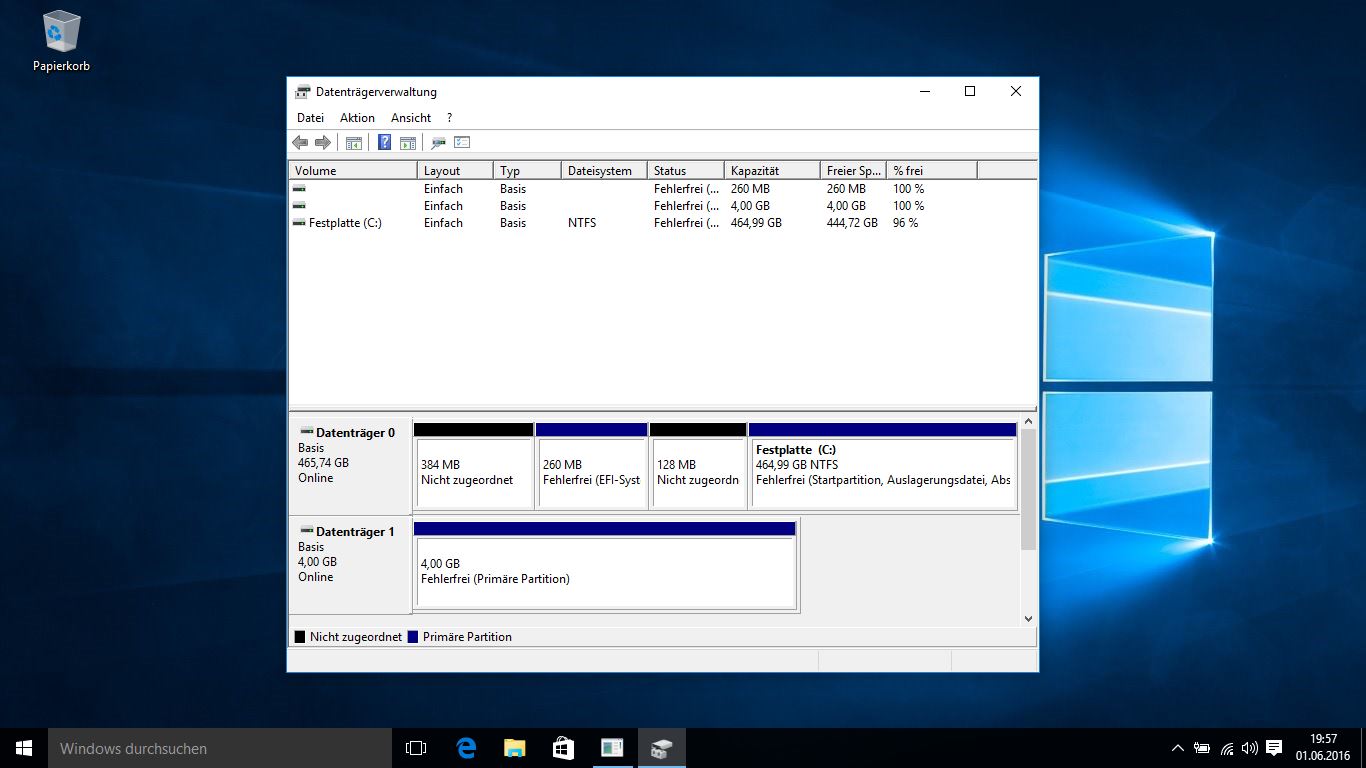Open the Ansicht menu
The width and height of the screenshot is (1366, 768).
coord(411,118)
